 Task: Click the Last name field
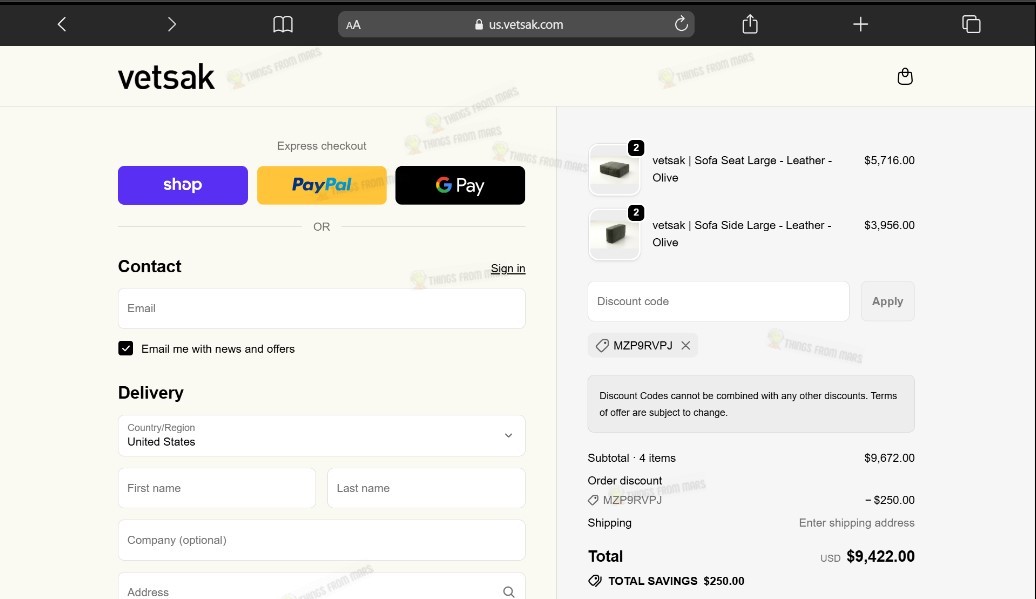(x=426, y=488)
